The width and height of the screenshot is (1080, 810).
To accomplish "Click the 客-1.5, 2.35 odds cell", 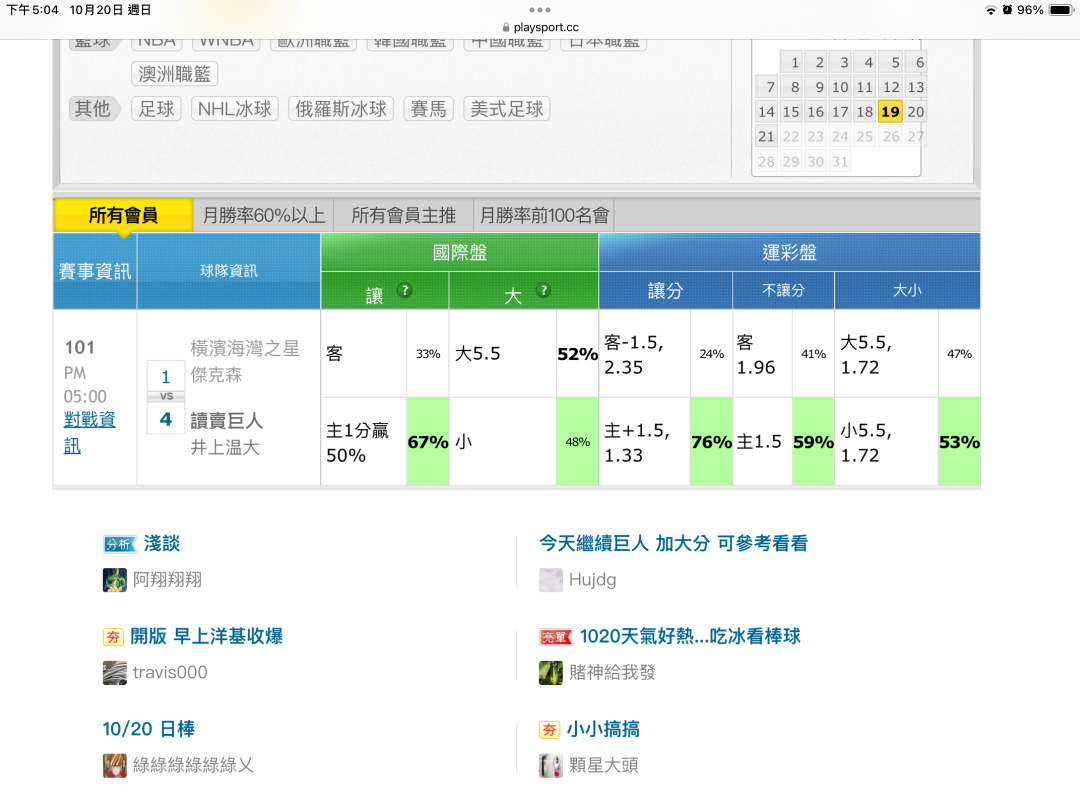I will pyautogui.click(x=645, y=354).
